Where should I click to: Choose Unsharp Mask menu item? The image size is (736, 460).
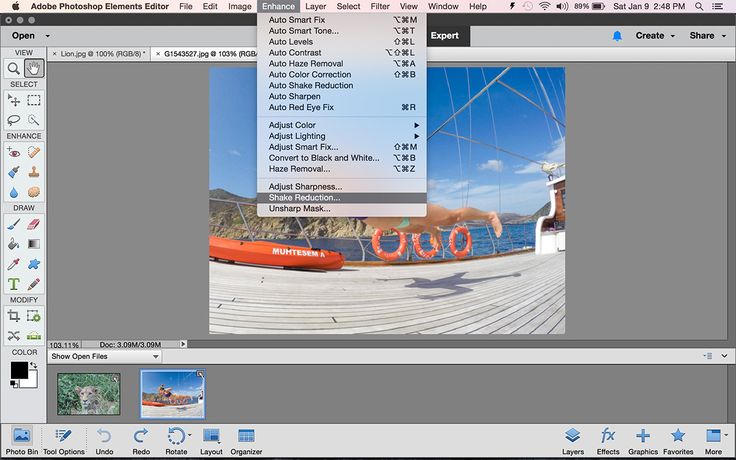342,208
